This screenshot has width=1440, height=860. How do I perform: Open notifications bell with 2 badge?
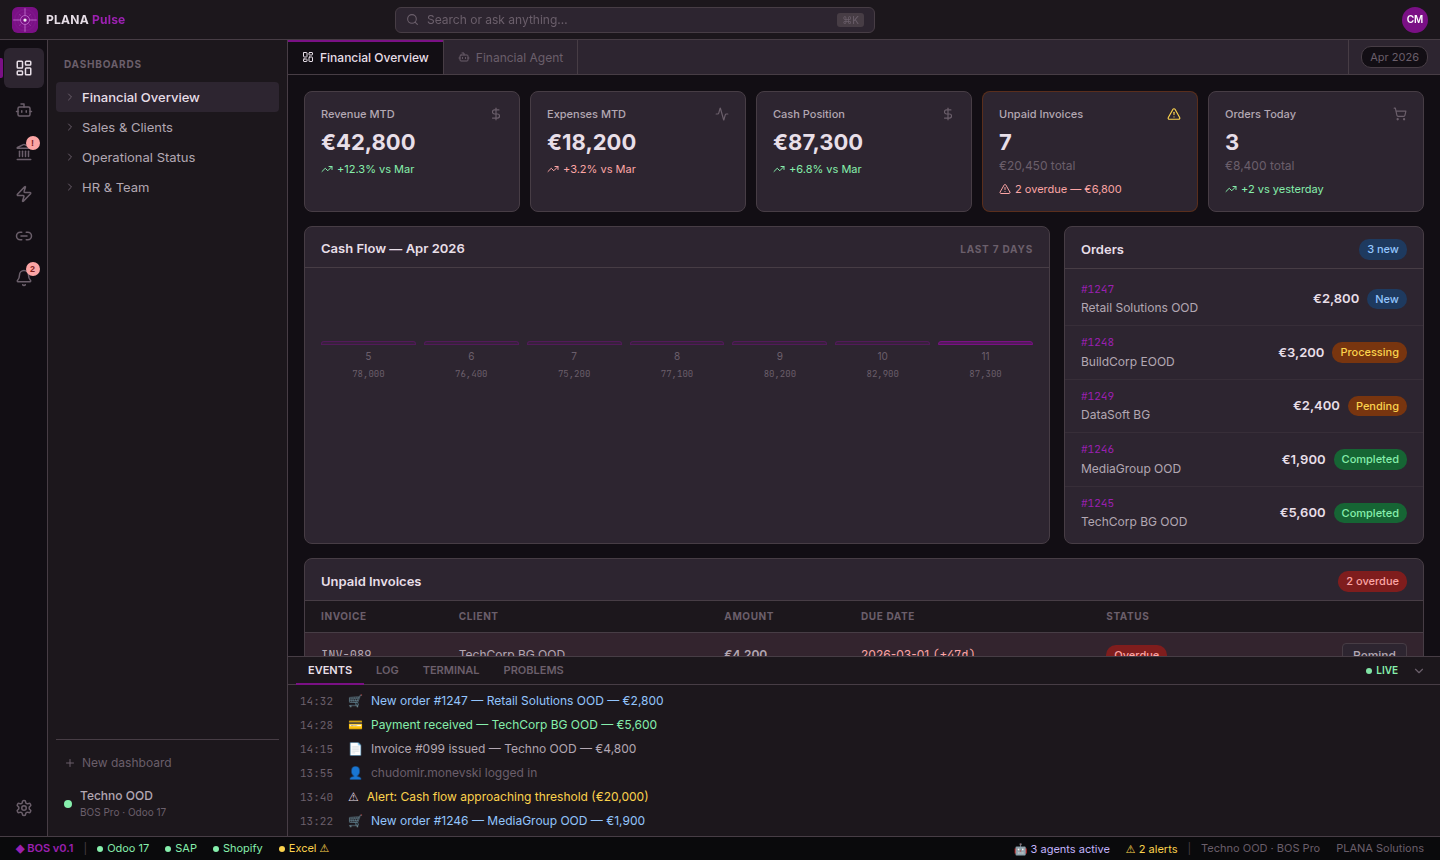24,278
